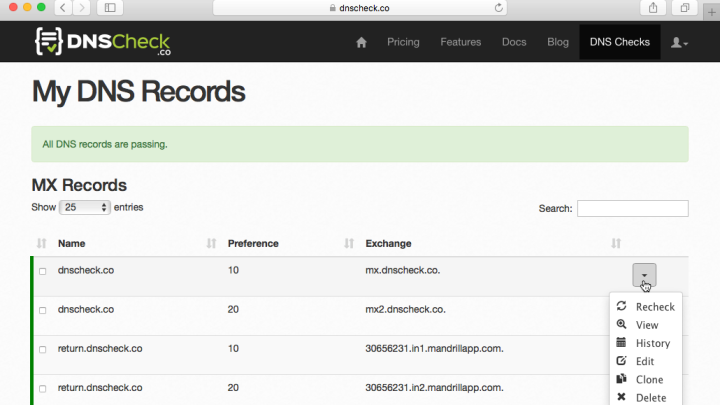
Task: Toggle Safari sidebar button
Action: point(110,8)
